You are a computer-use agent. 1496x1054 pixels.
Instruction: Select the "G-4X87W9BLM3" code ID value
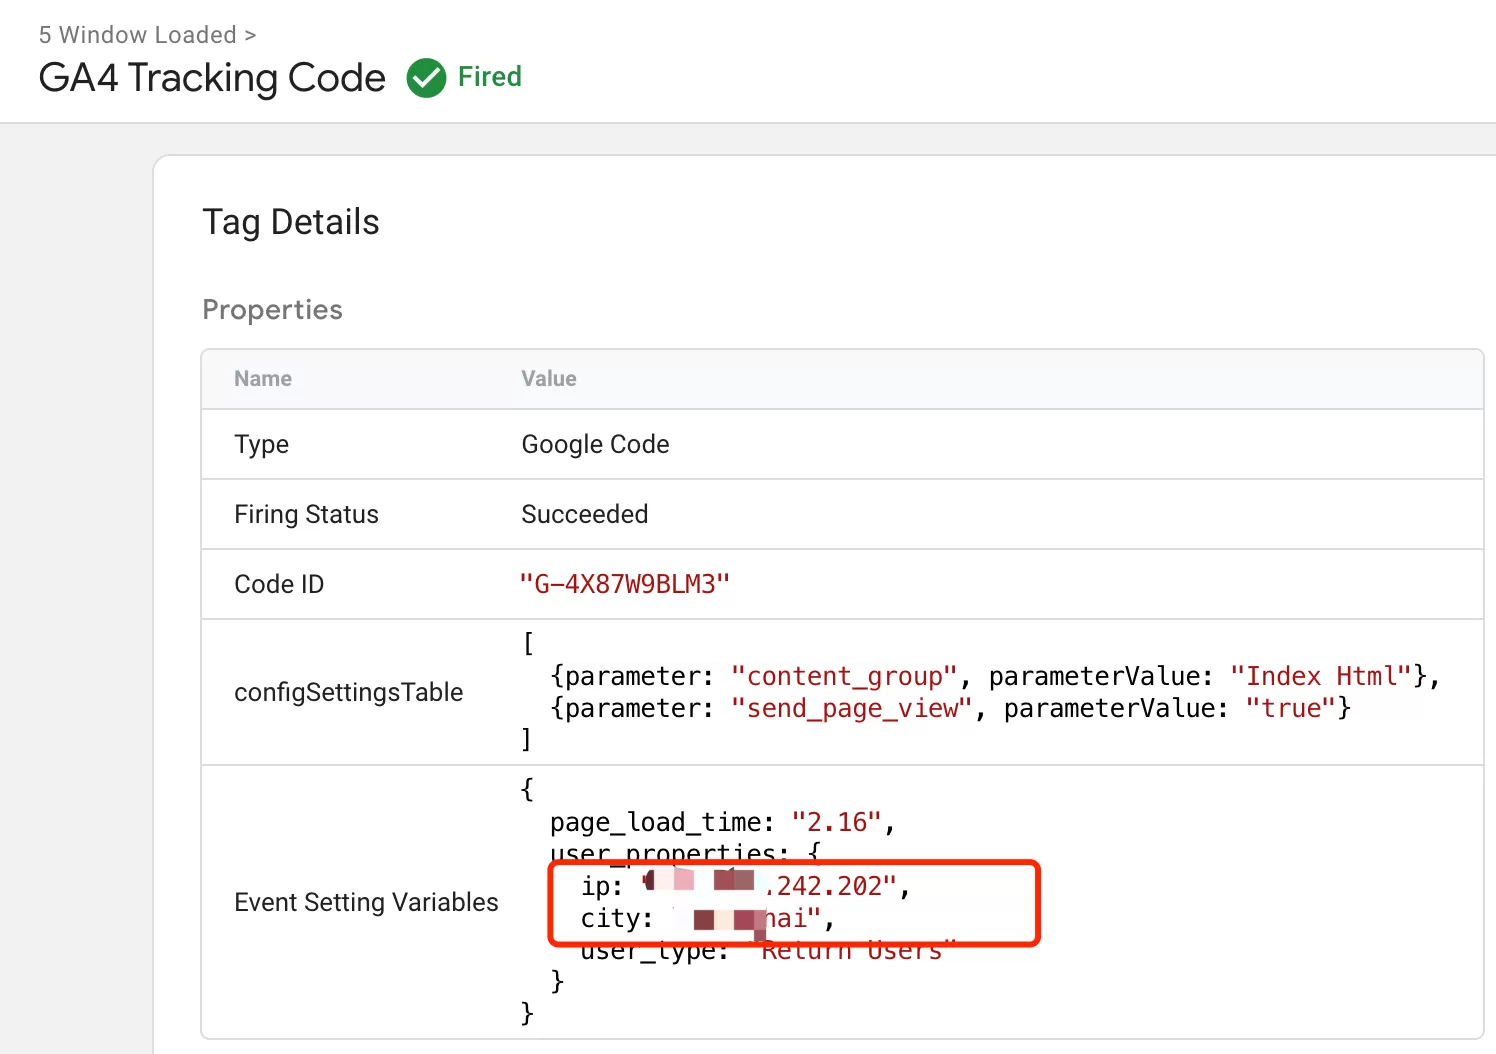point(625,584)
